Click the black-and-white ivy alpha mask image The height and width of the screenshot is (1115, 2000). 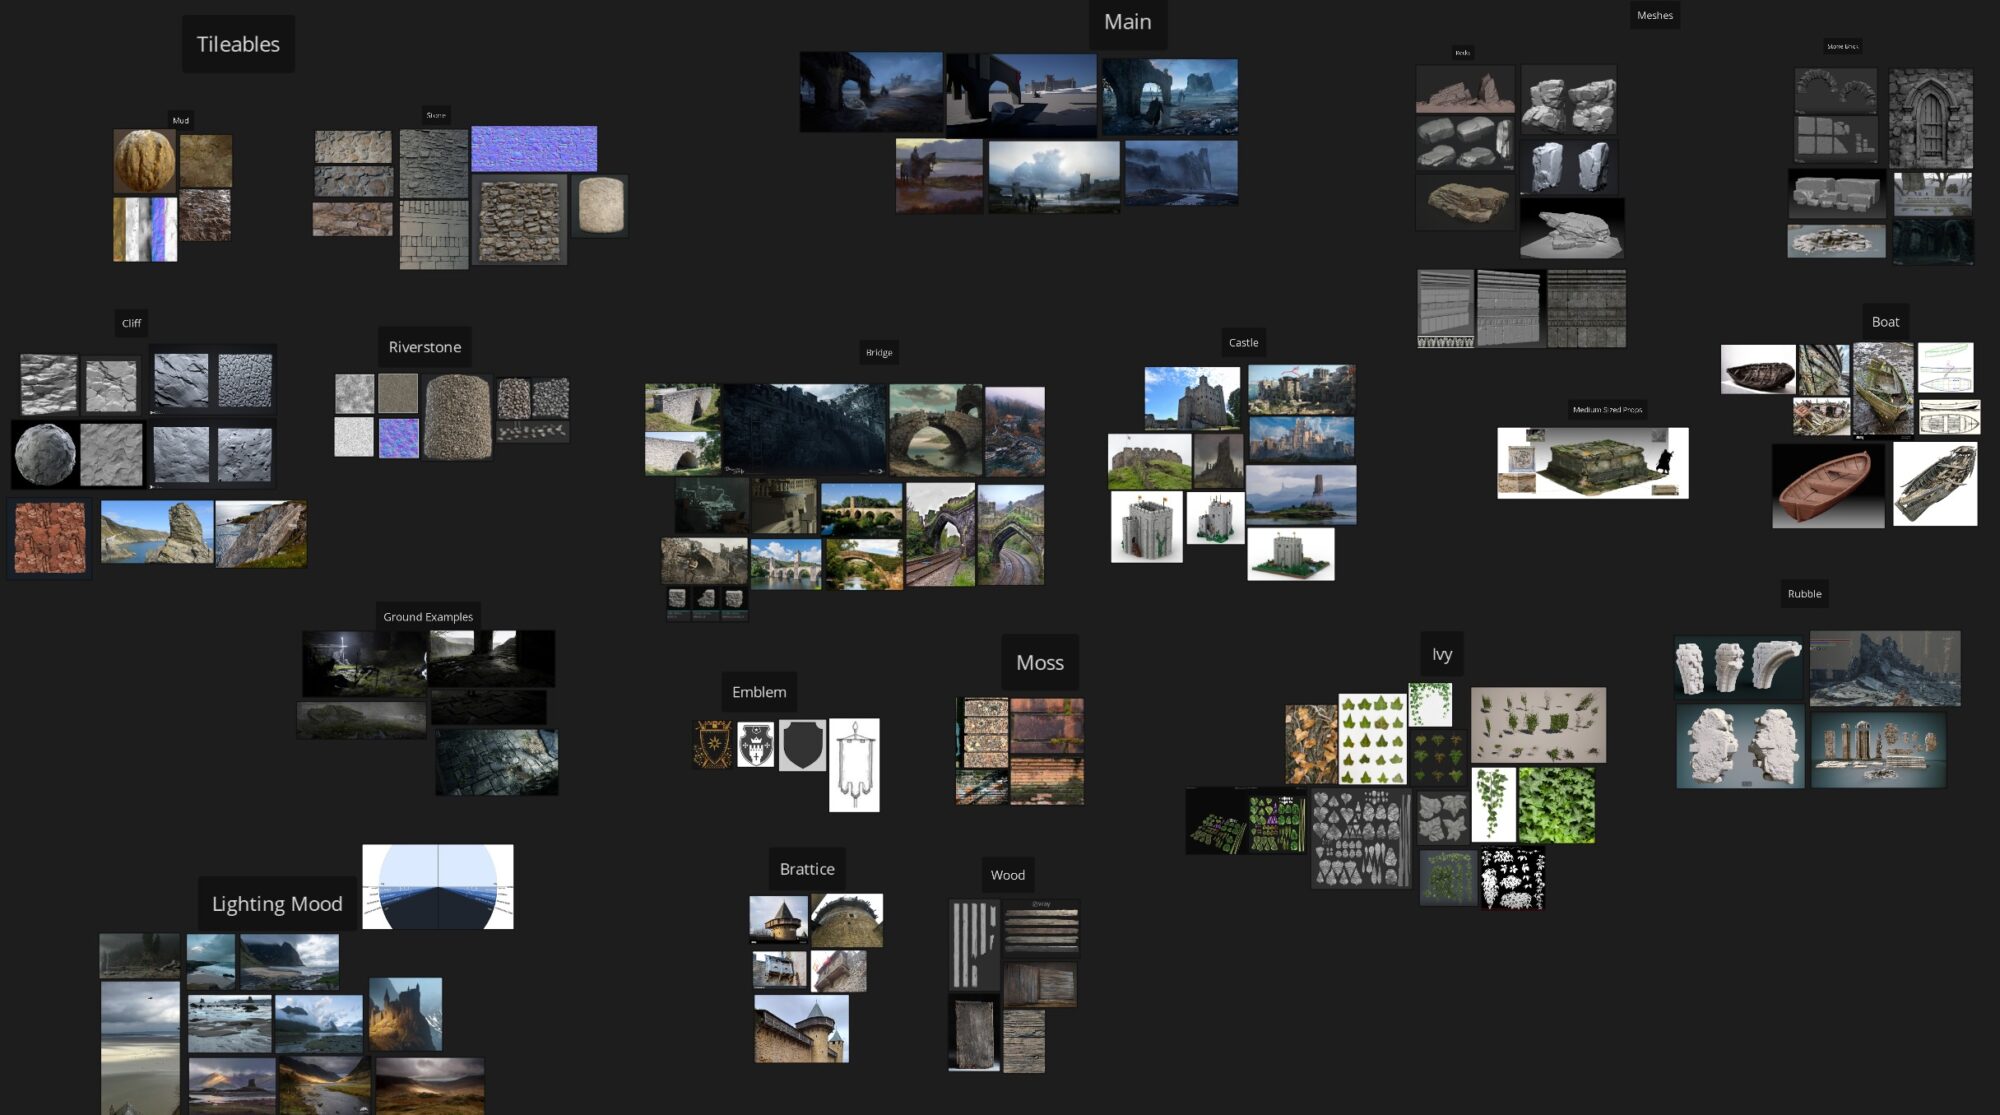tap(1512, 879)
